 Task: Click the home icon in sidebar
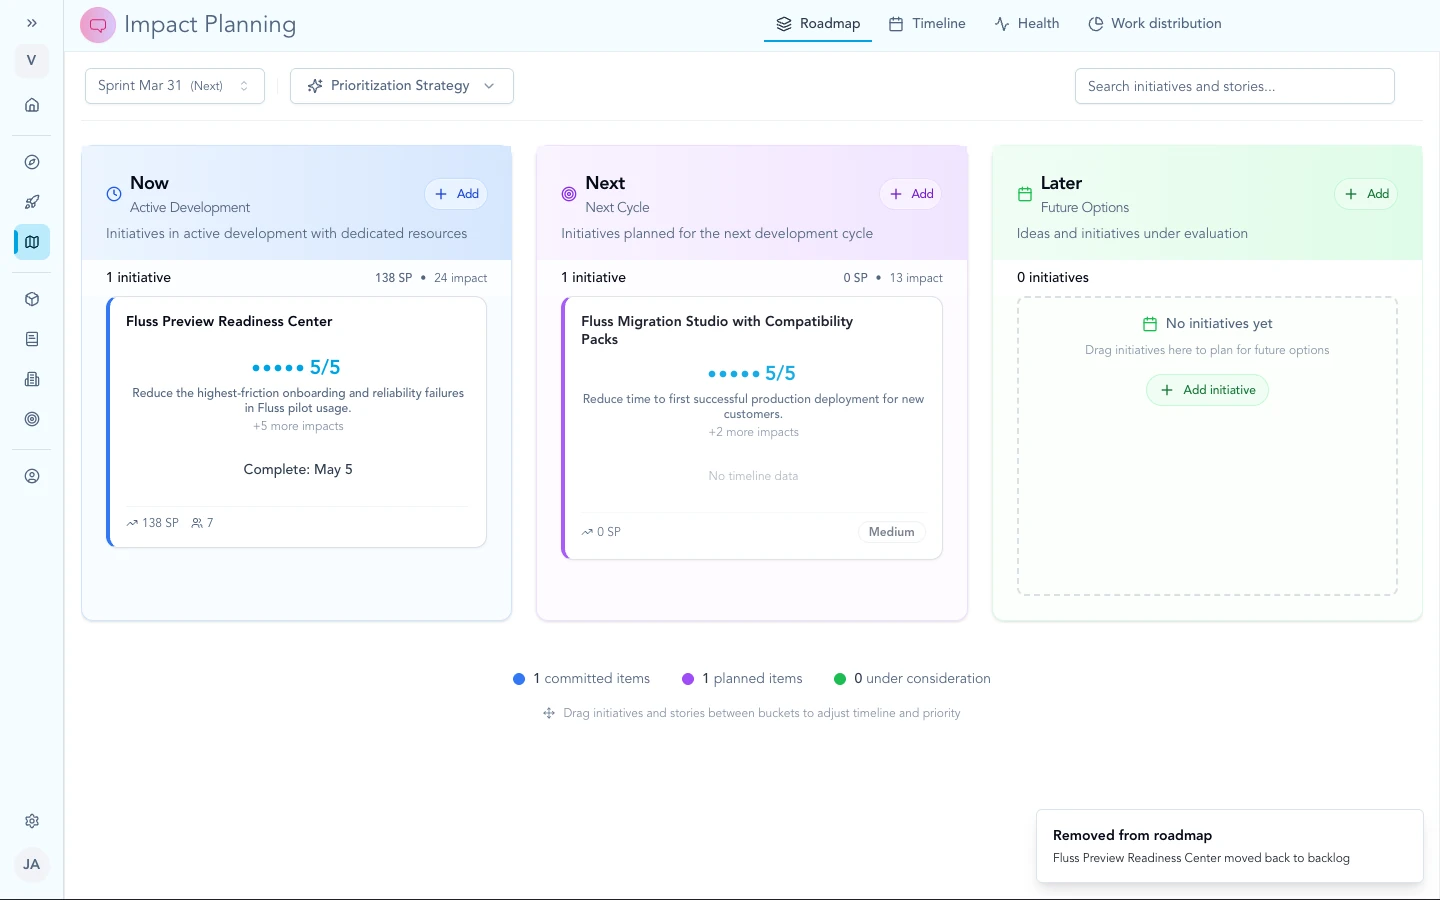(x=32, y=105)
